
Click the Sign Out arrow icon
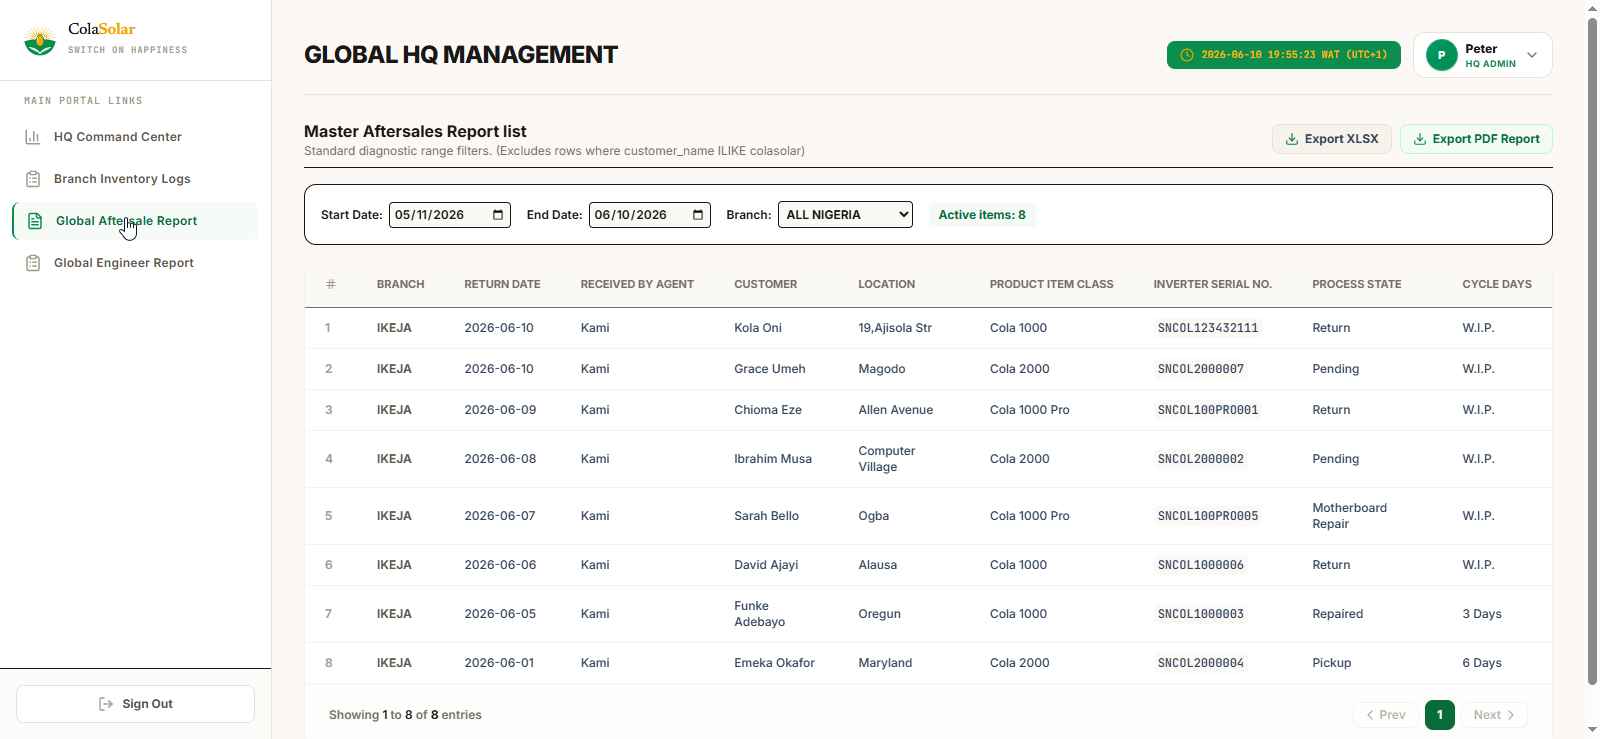(x=106, y=704)
